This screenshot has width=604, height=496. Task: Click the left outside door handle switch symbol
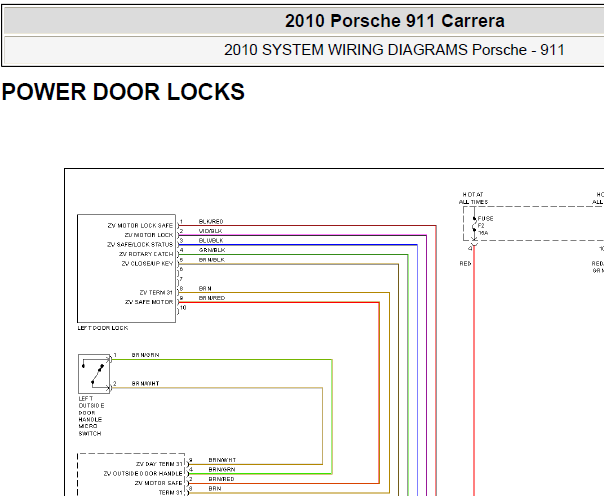[94, 374]
